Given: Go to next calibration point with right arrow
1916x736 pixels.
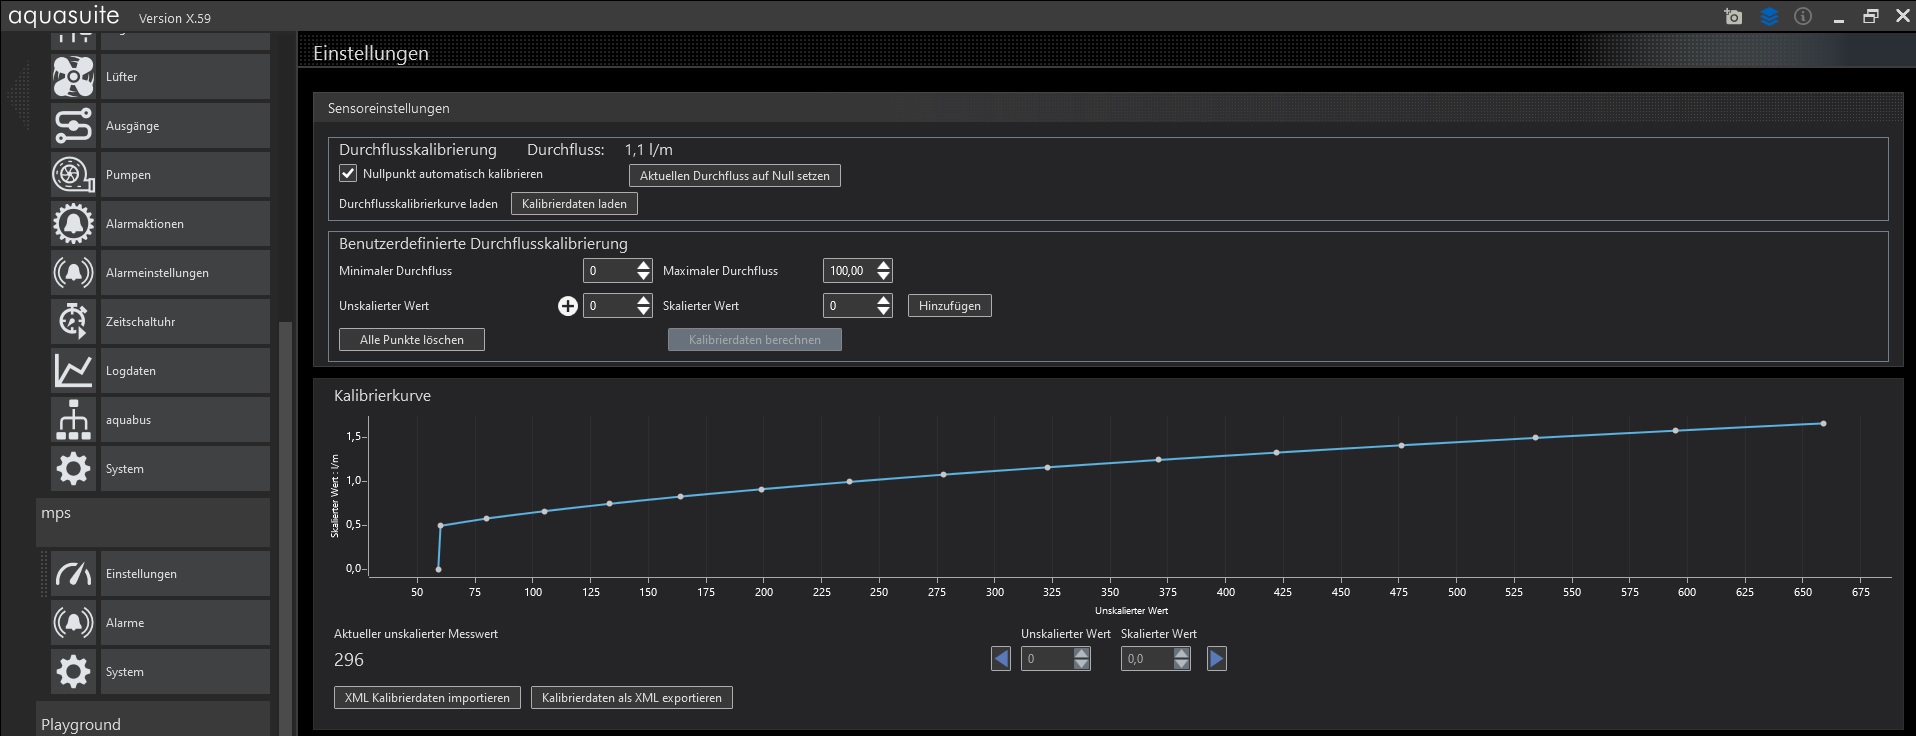Looking at the screenshot, I should click(x=1216, y=659).
